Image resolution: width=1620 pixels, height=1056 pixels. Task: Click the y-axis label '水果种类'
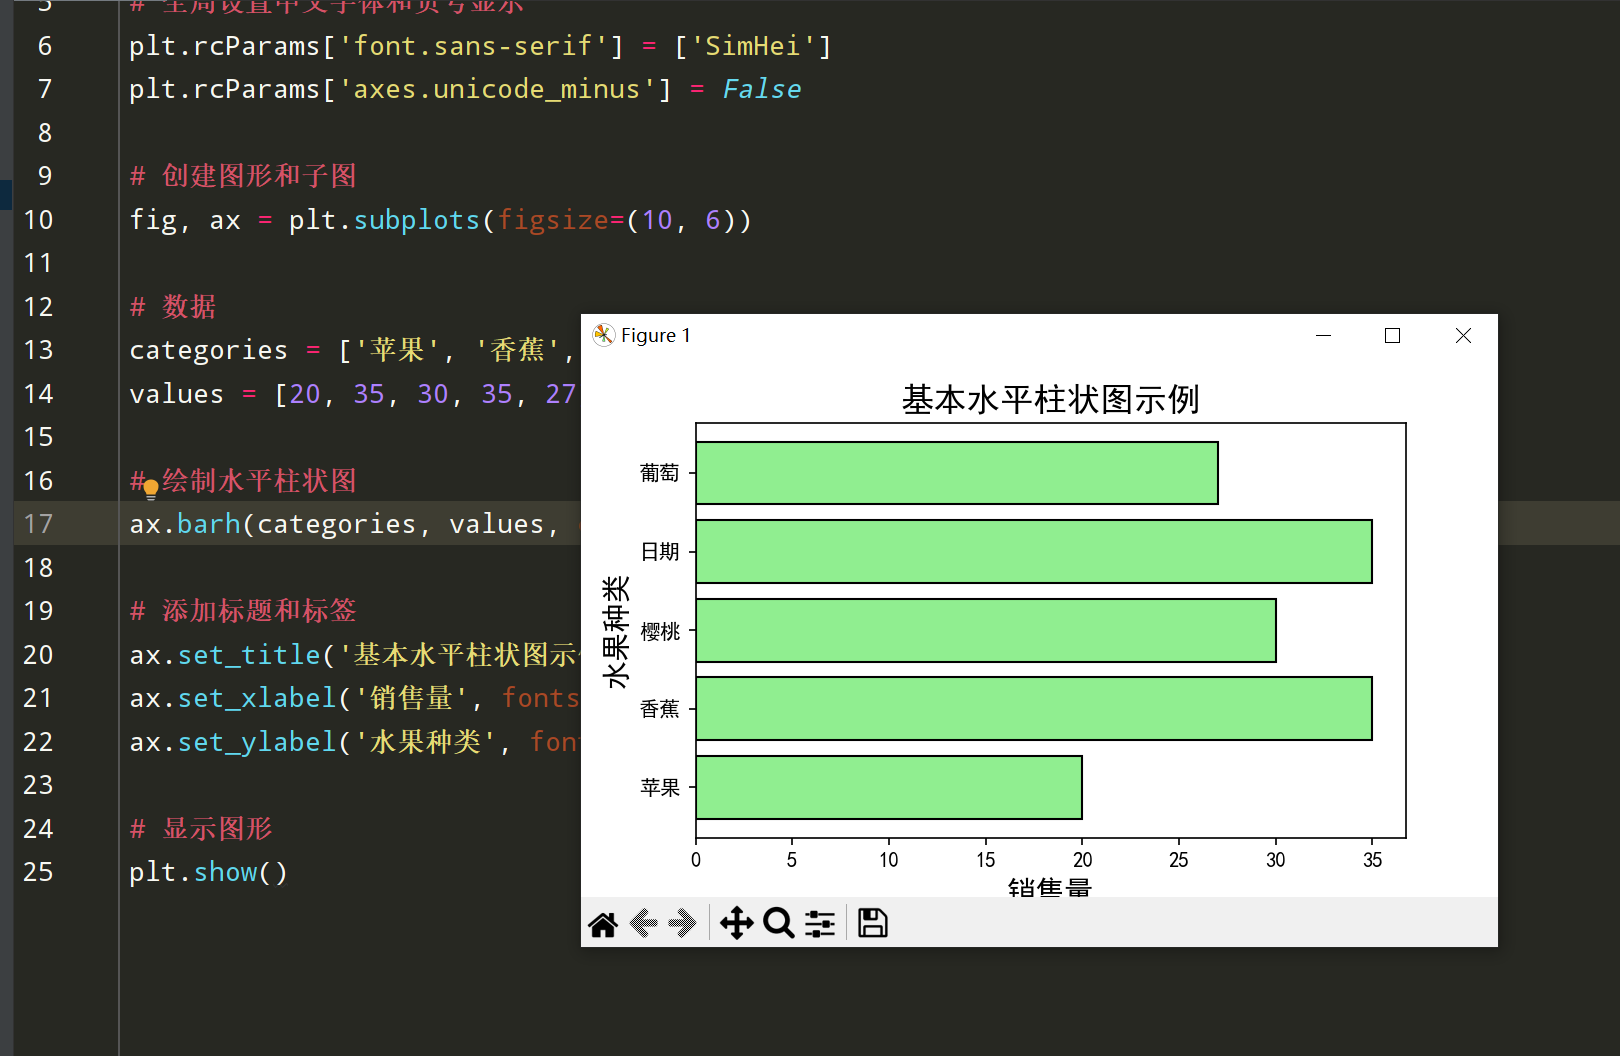click(x=616, y=631)
